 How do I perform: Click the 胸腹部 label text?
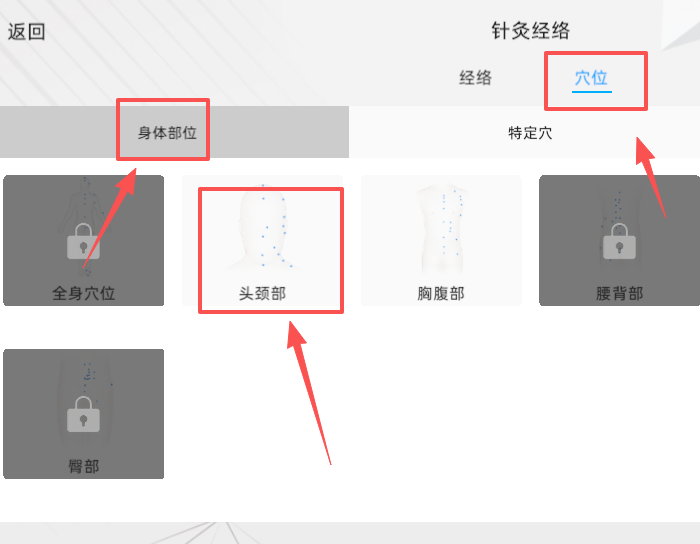coord(441,293)
